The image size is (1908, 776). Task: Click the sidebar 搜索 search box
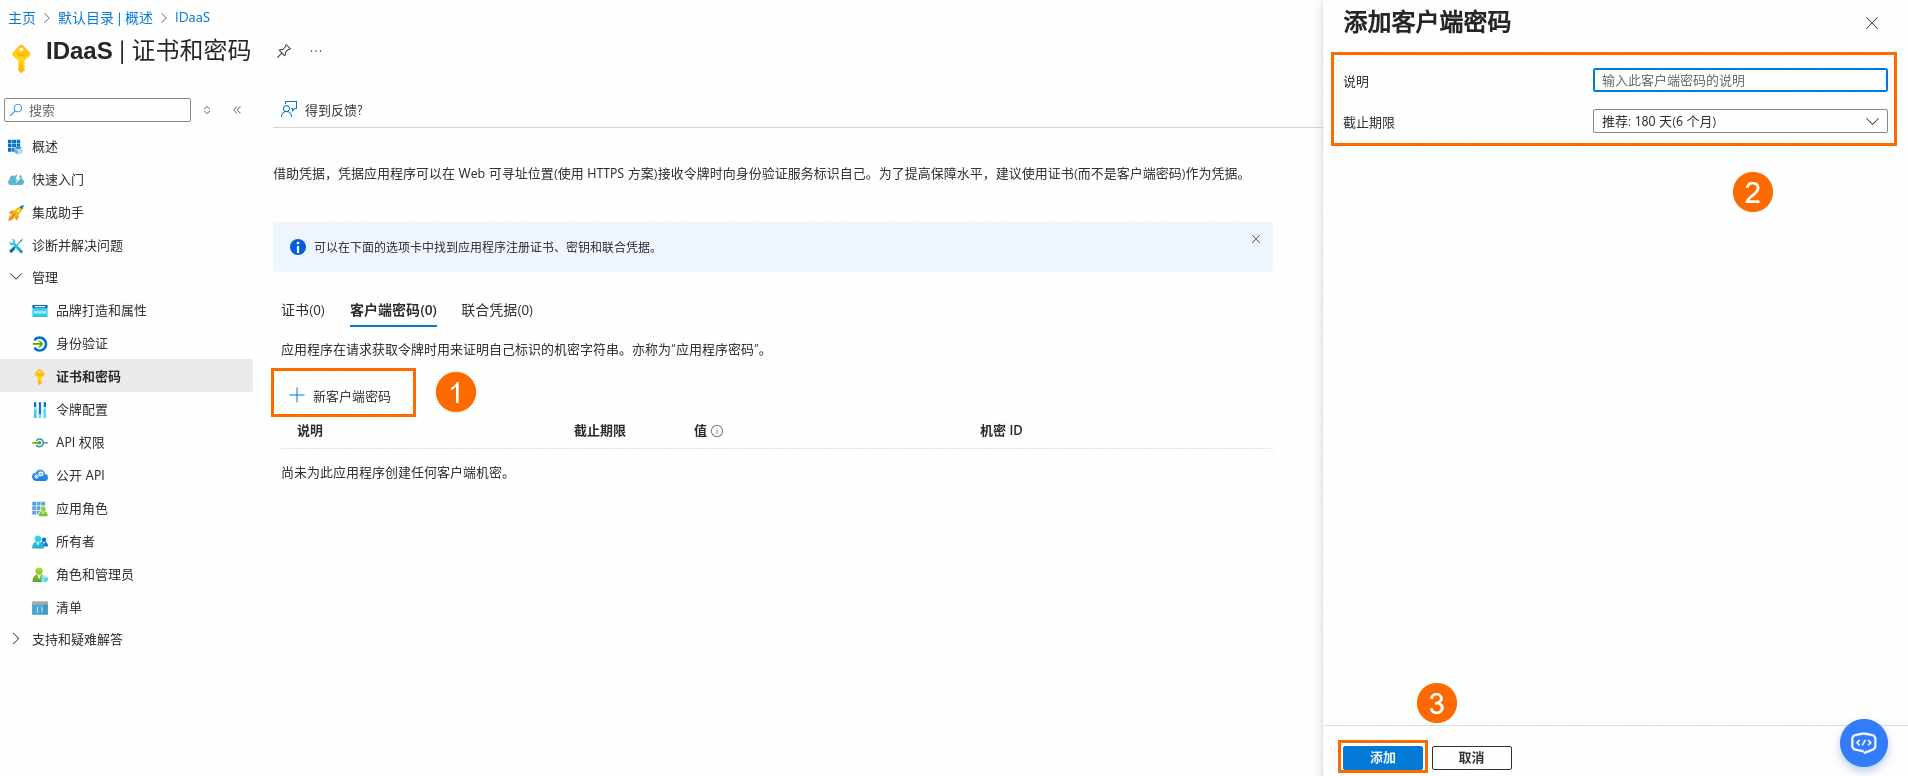click(x=97, y=110)
